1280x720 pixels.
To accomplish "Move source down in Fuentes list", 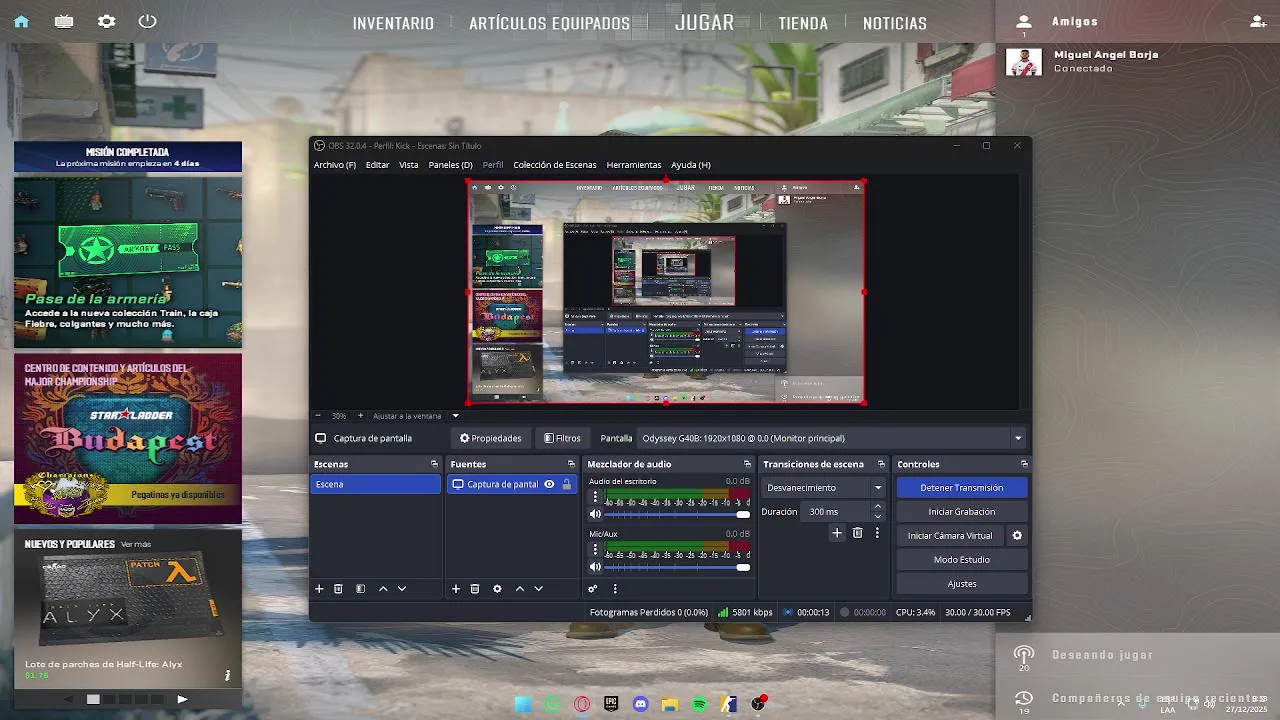I will click(x=538, y=589).
